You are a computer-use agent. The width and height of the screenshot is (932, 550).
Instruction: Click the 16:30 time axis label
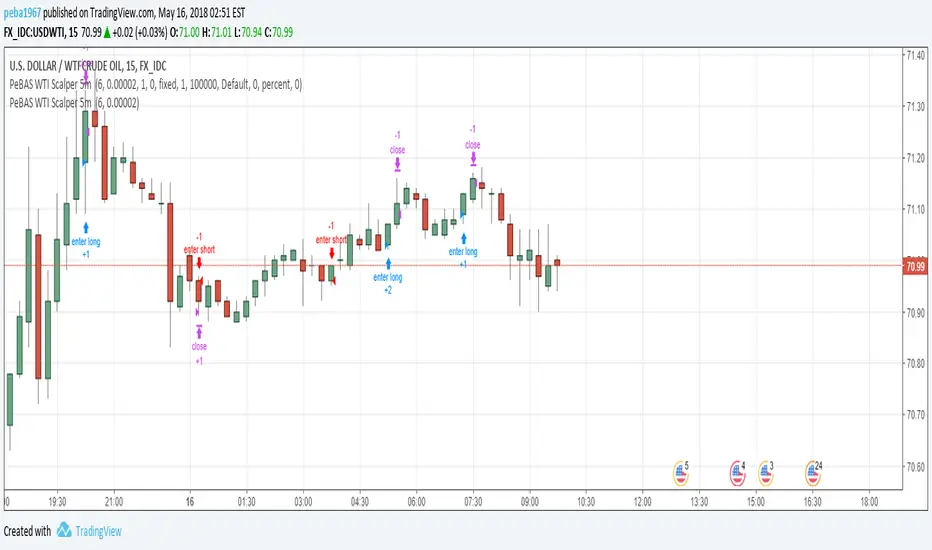[813, 502]
